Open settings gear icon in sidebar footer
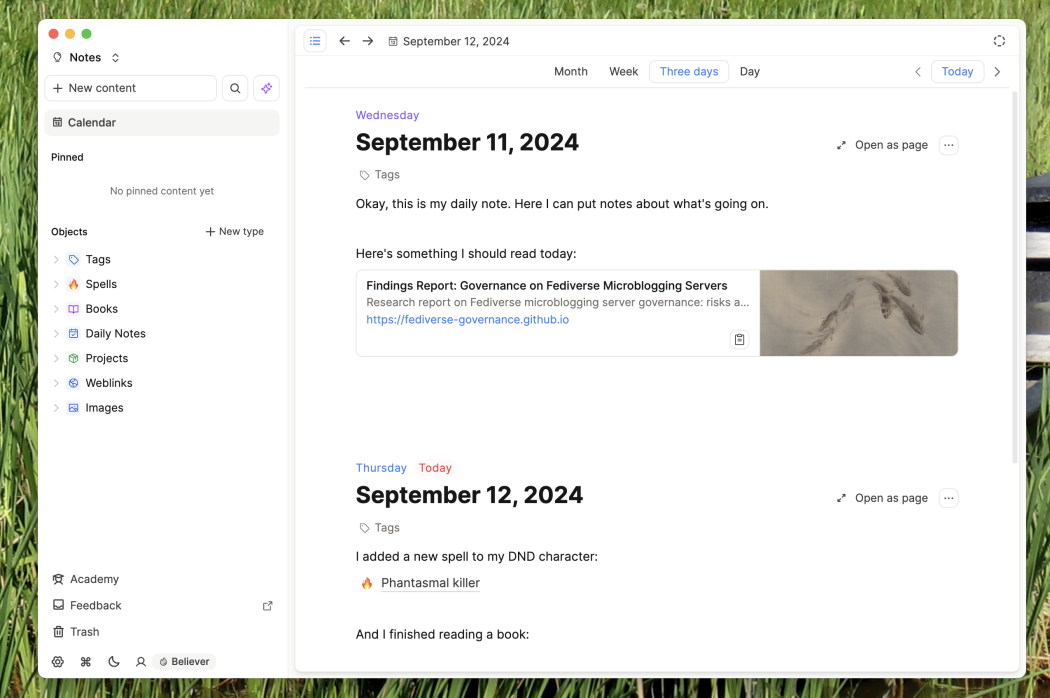 coord(58,662)
